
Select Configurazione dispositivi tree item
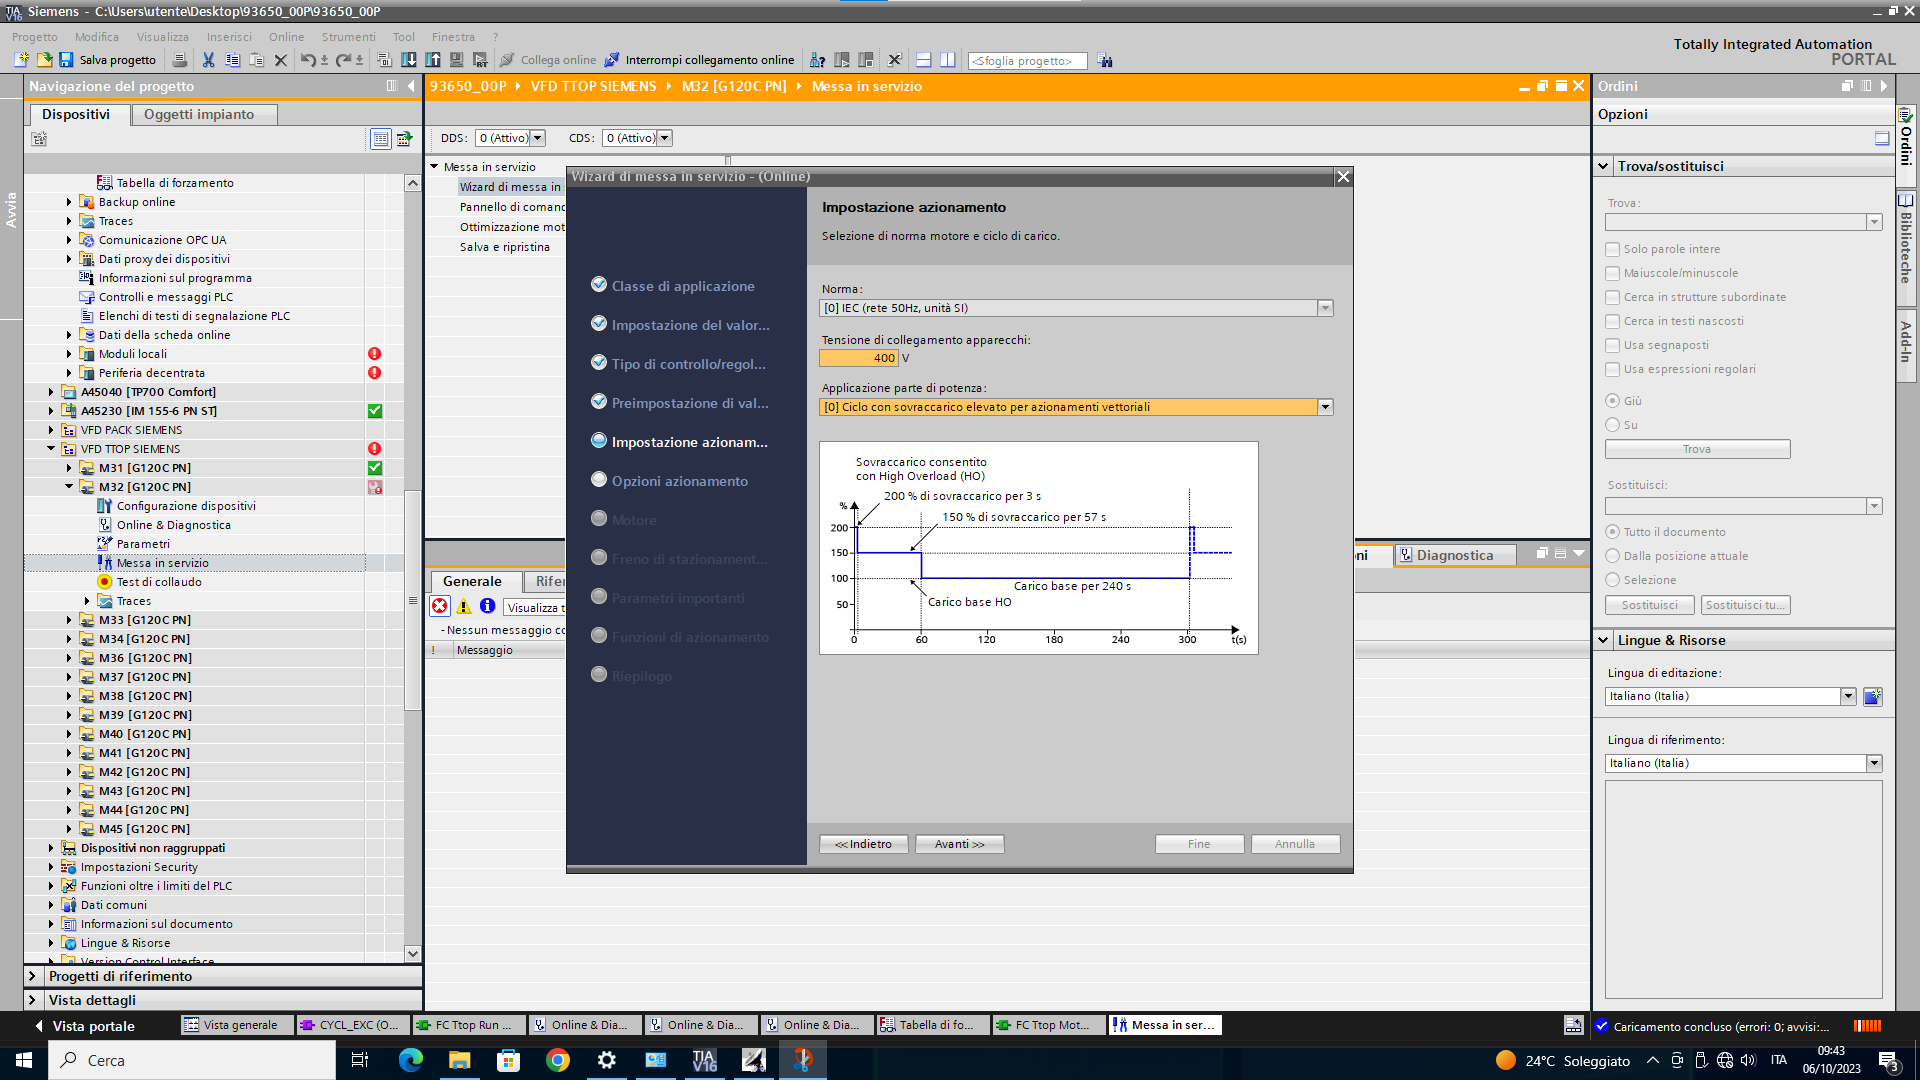point(185,506)
